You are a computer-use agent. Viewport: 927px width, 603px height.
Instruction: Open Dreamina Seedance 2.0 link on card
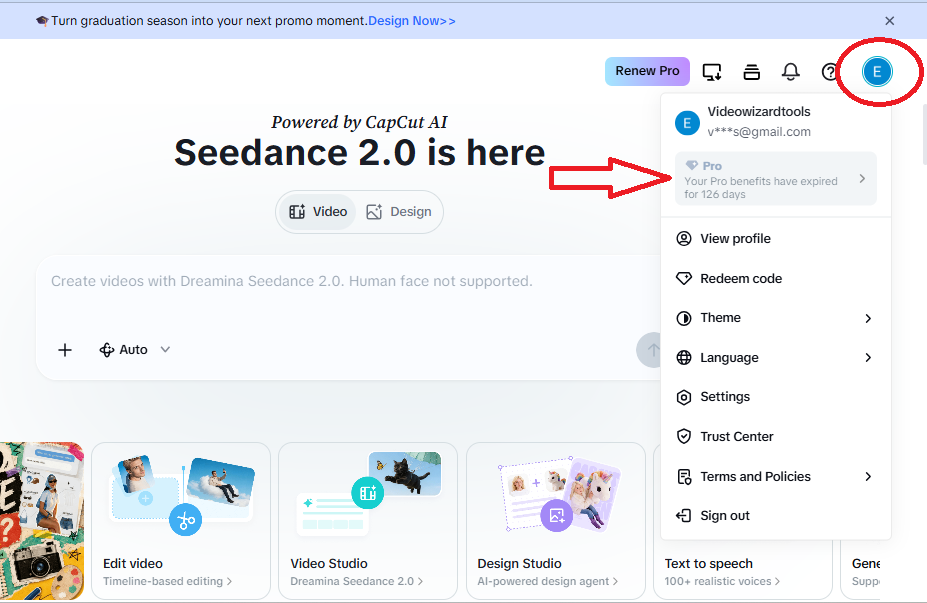356,581
